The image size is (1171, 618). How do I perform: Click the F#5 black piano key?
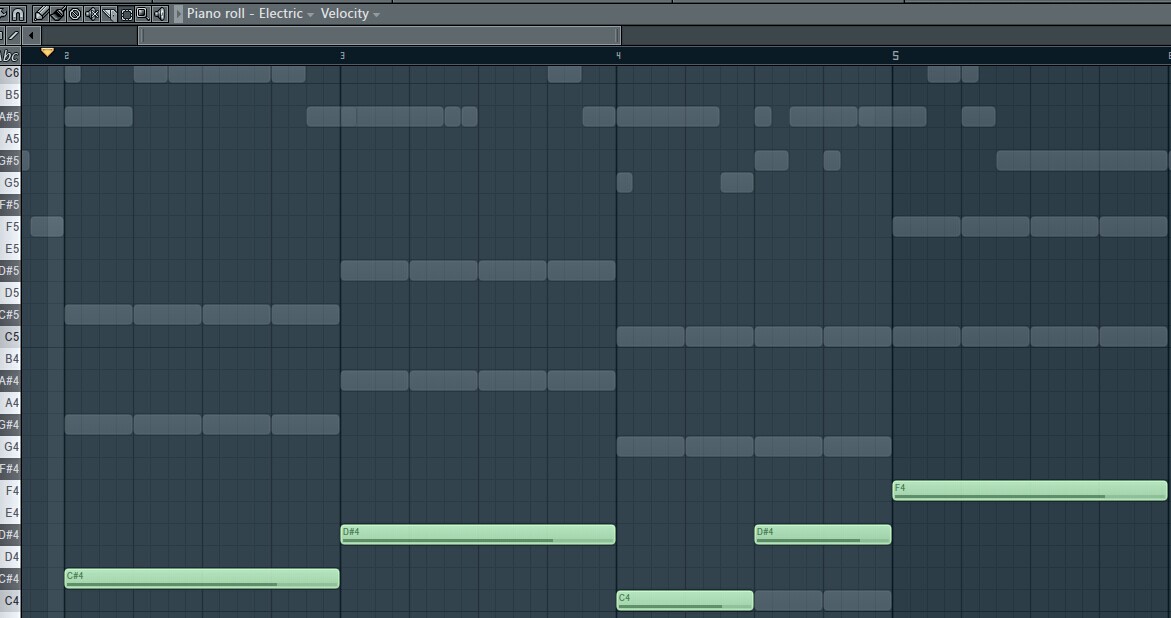click(x=9, y=205)
